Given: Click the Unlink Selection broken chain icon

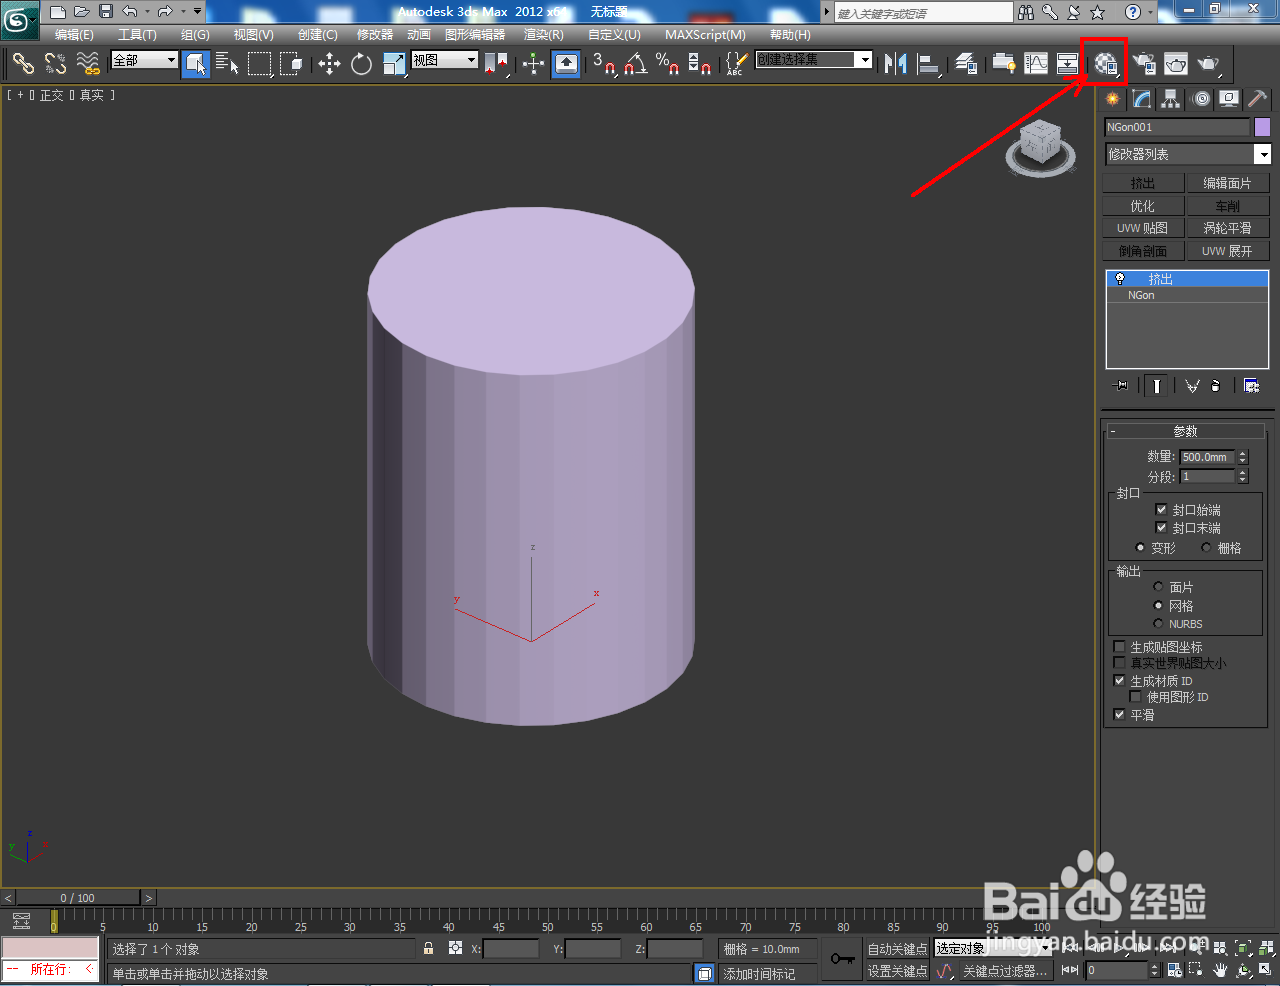Looking at the screenshot, I should (x=55, y=64).
